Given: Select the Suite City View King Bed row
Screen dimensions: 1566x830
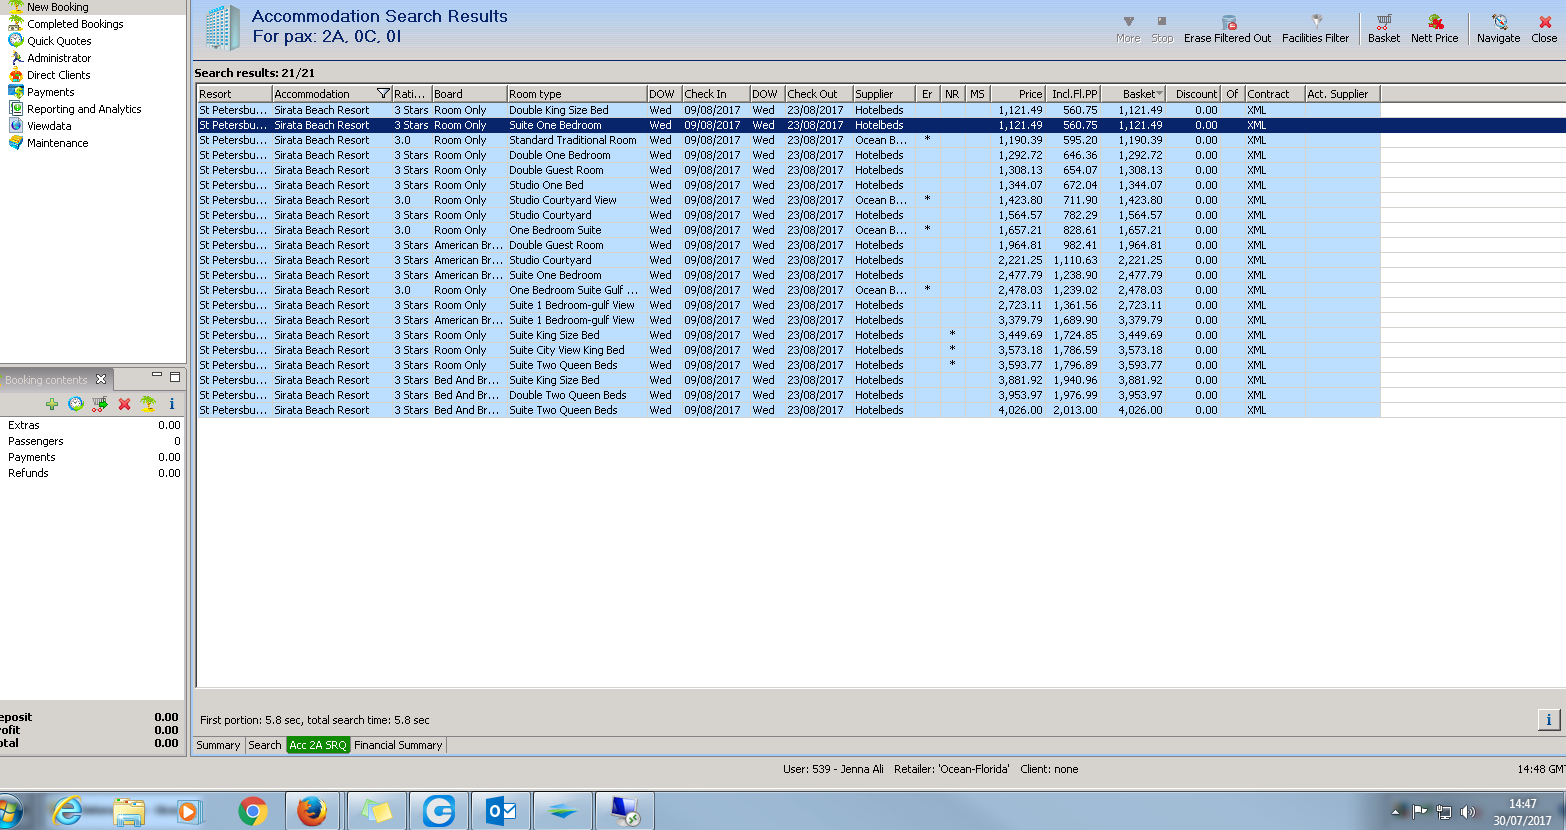Looking at the screenshot, I should pos(789,350).
